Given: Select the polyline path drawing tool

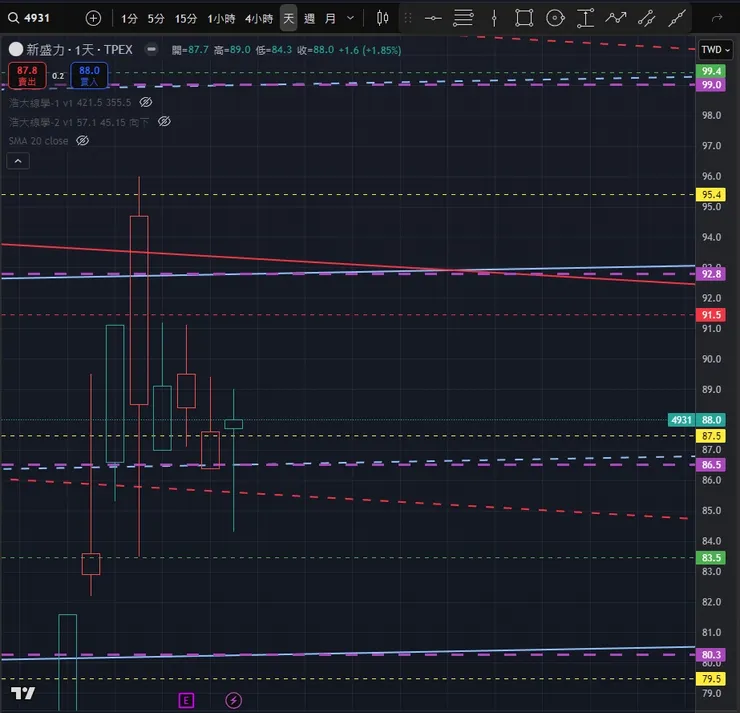Looking at the screenshot, I should pos(615,18).
